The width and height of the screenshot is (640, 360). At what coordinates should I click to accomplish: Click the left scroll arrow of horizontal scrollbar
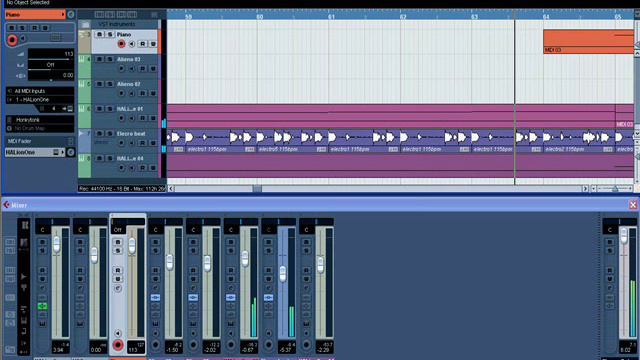point(171,189)
